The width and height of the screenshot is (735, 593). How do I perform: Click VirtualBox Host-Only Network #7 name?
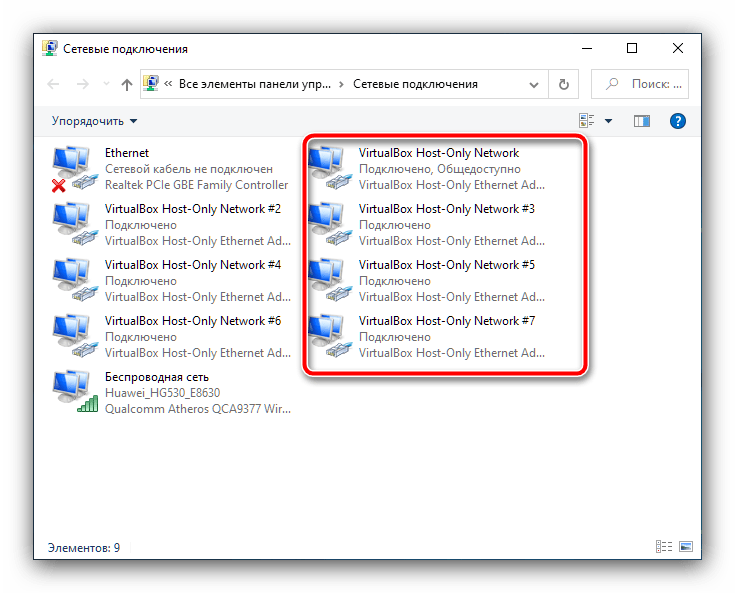[x=447, y=321]
